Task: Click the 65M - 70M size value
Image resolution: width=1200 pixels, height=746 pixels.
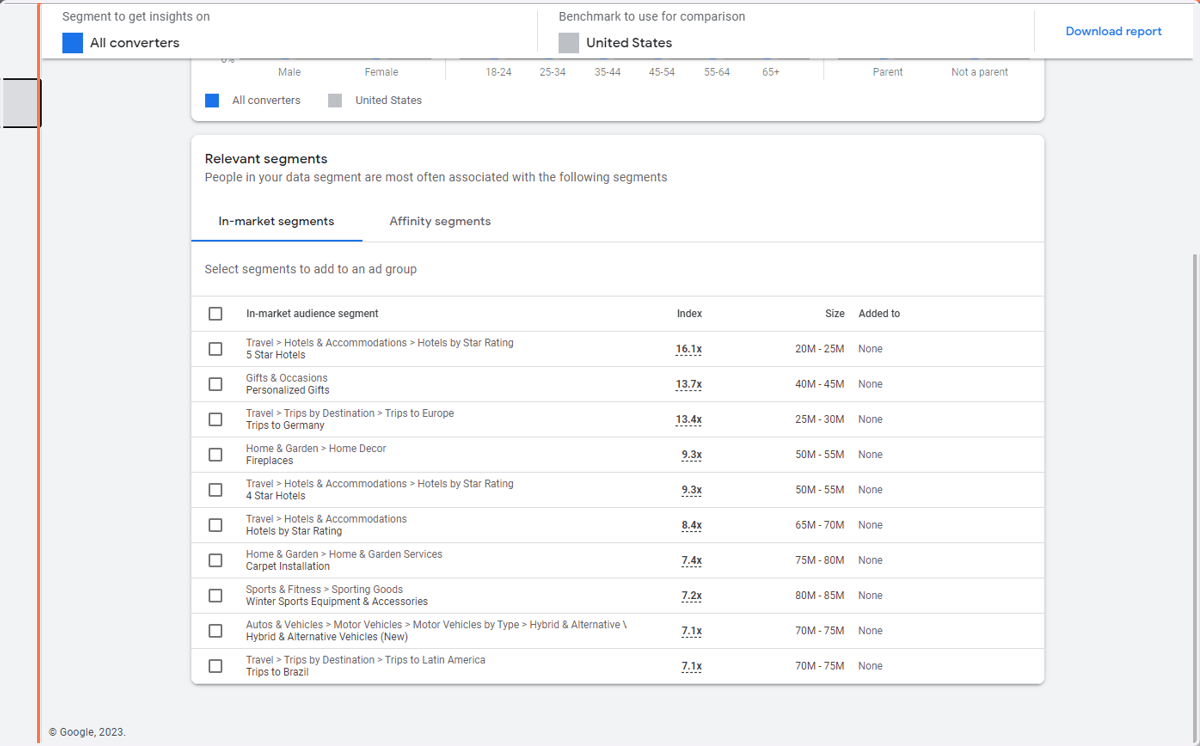Action: click(x=819, y=525)
